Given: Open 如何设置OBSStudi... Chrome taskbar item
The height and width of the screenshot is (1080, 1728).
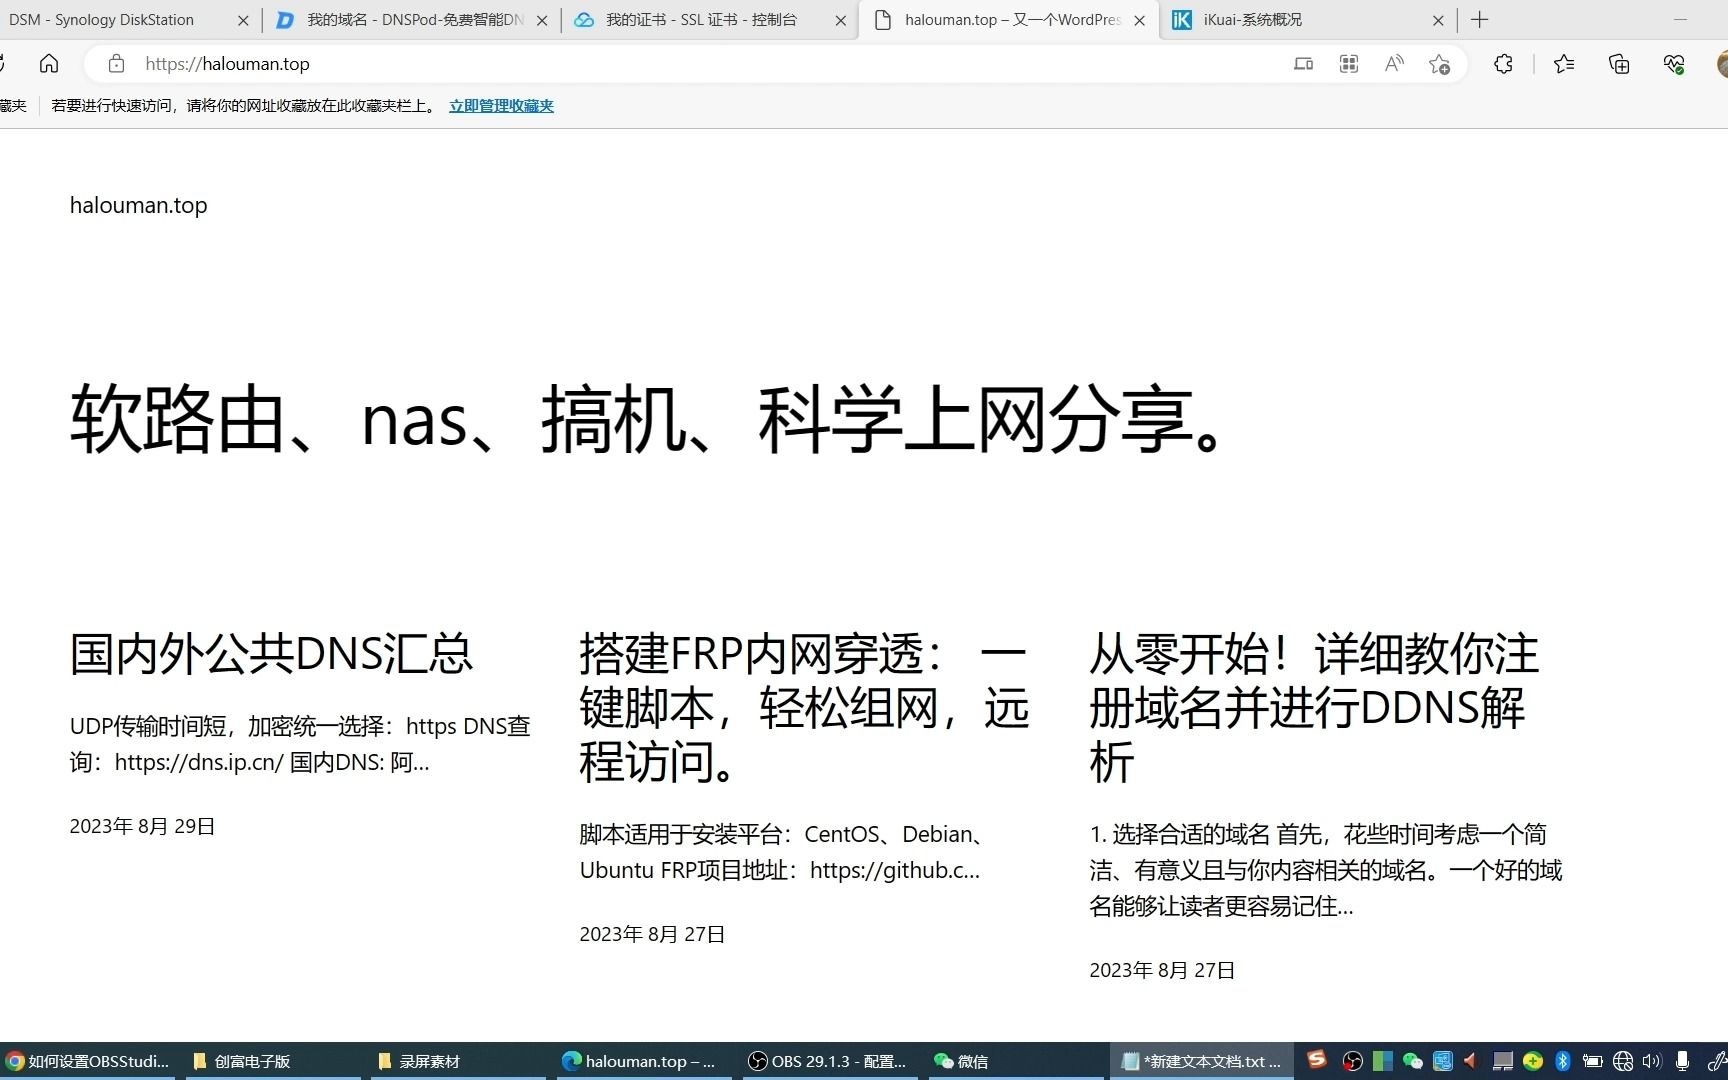Looking at the screenshot, I should [87, 1061].
